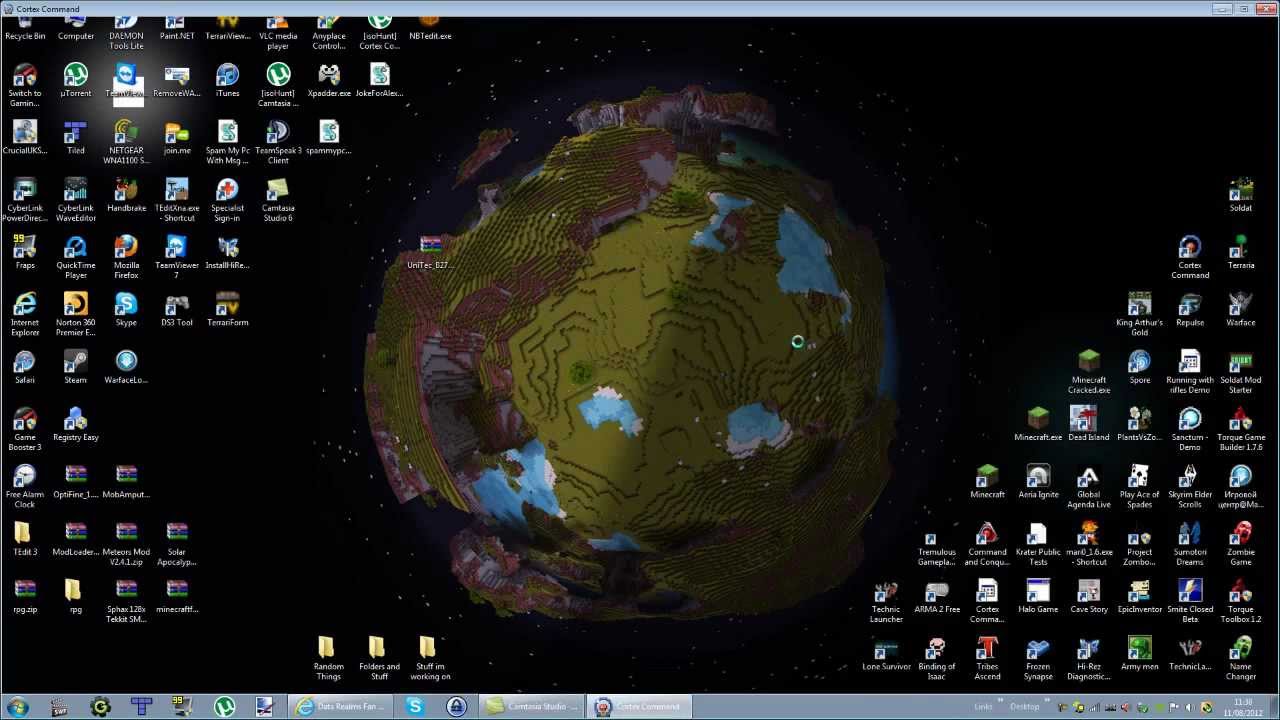1280x720 pixels.
Task: Open Game Booster 3 shortcut
Action: [25, 429]
